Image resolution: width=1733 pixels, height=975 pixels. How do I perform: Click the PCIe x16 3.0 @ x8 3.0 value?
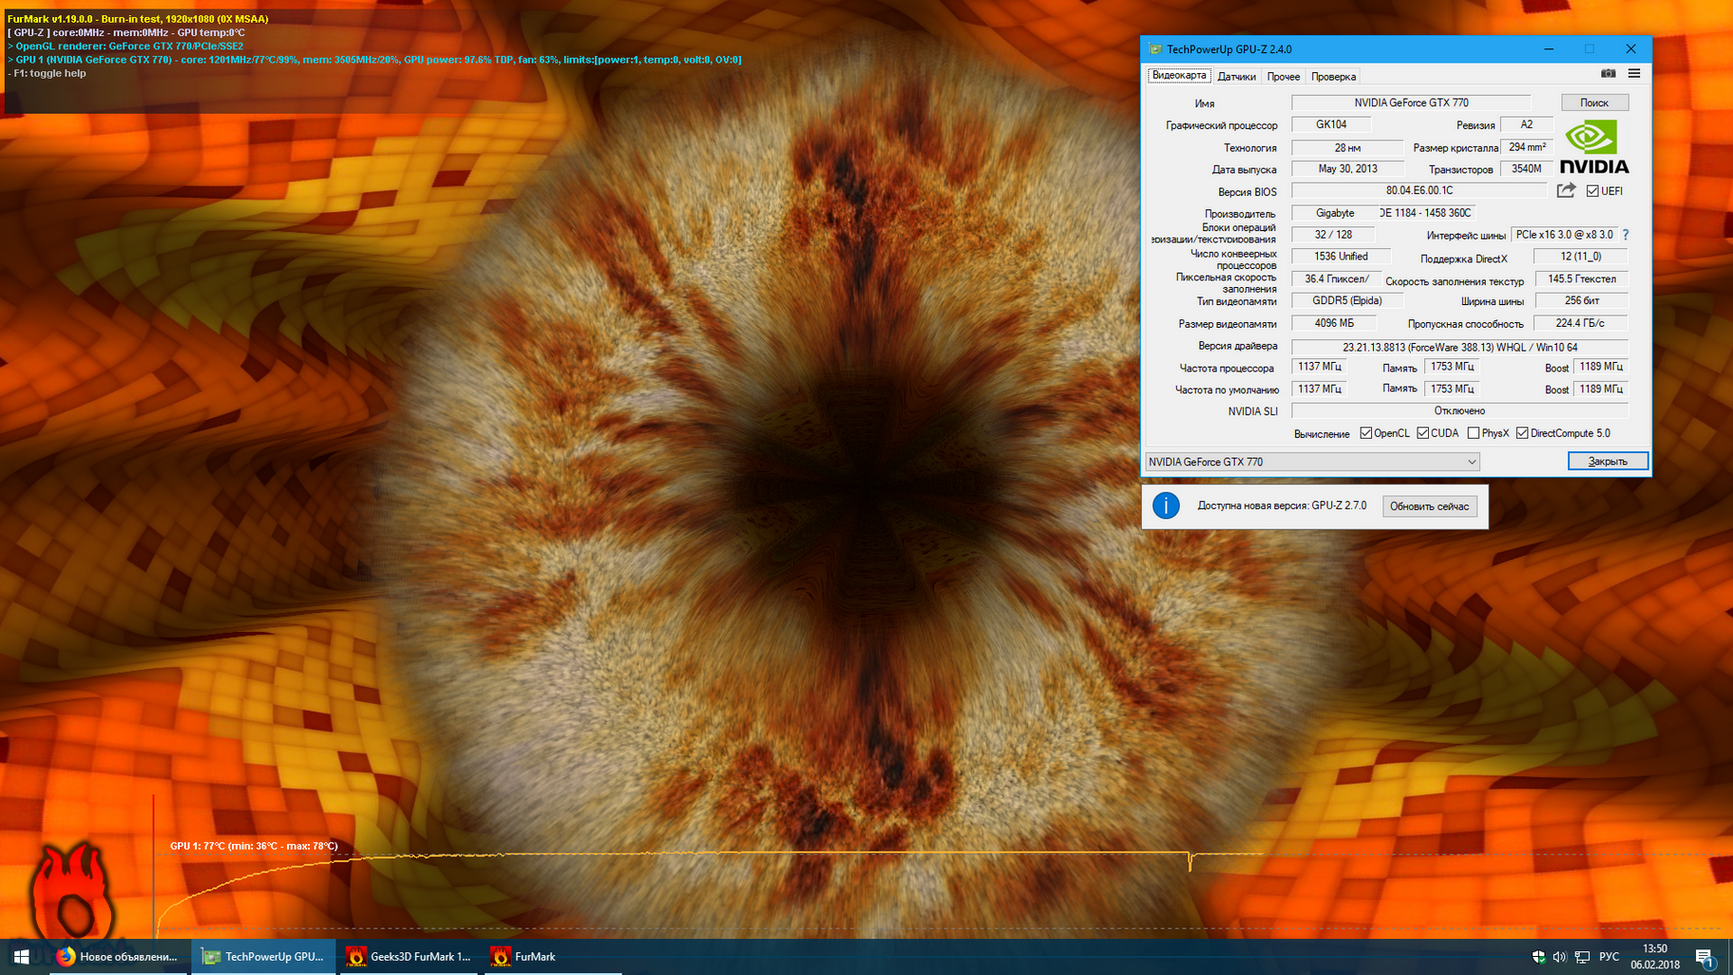(1564, 235)
